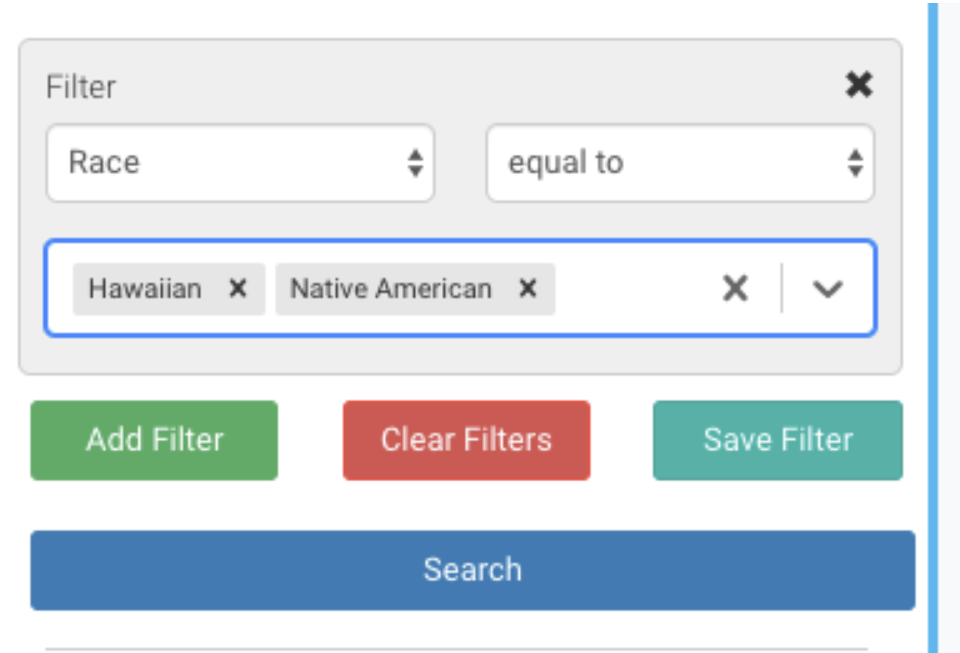Run the Search
The width and height of the screenshot is (960, 653).
472,570
